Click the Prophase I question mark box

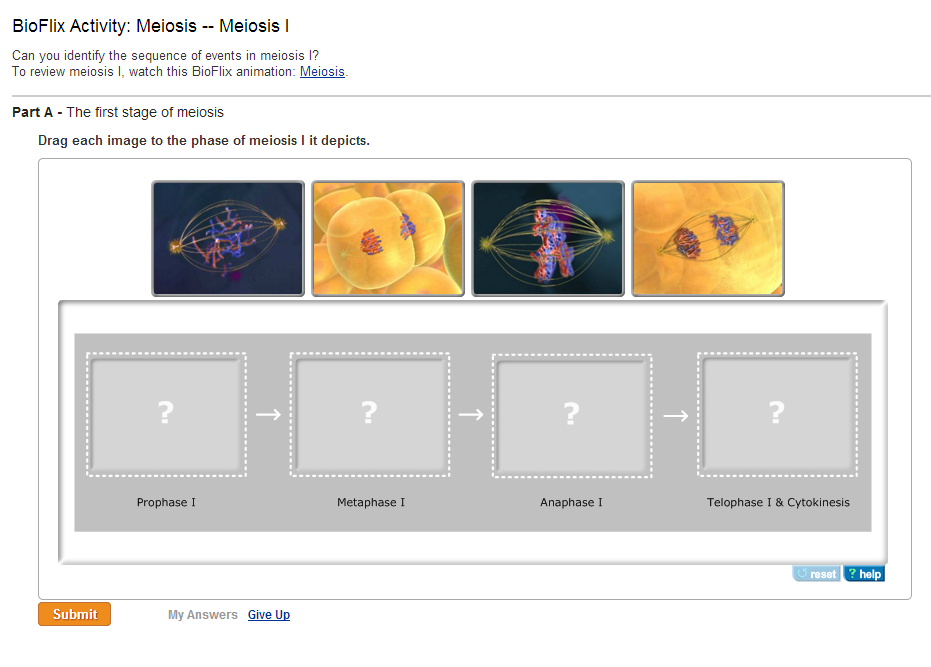166,414
